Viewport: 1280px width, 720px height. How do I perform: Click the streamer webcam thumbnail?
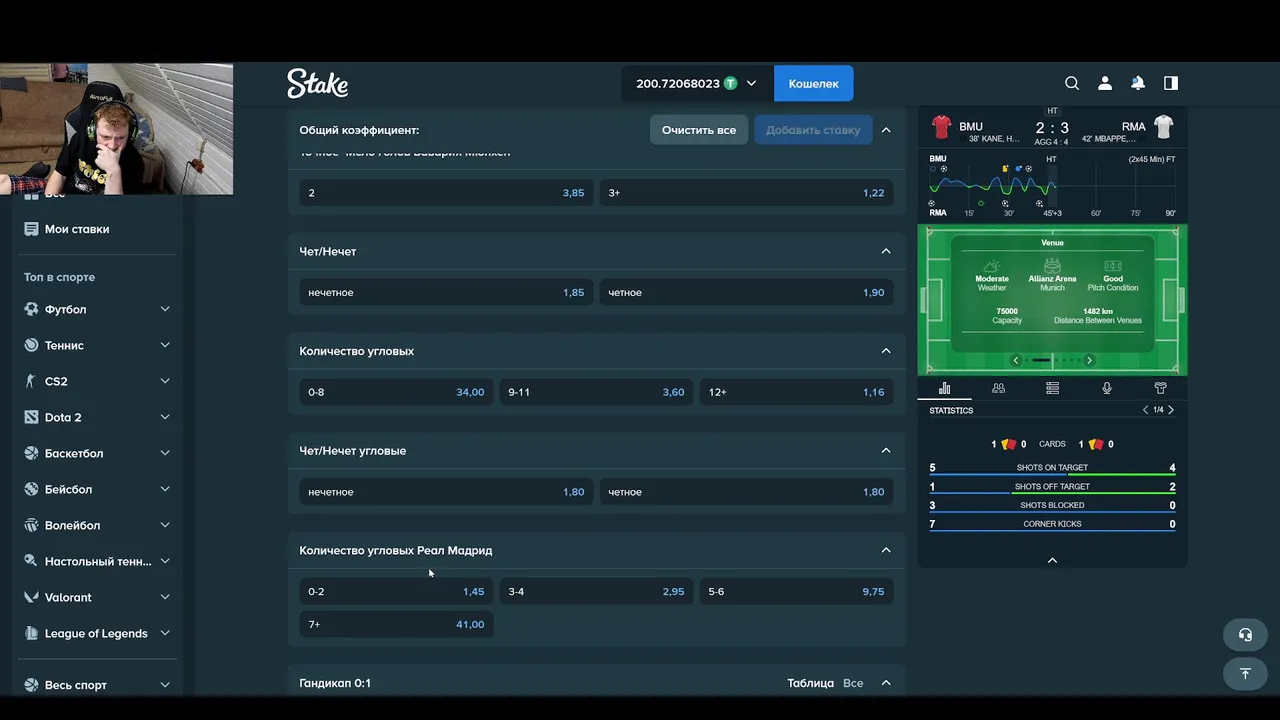coord(116,129)
